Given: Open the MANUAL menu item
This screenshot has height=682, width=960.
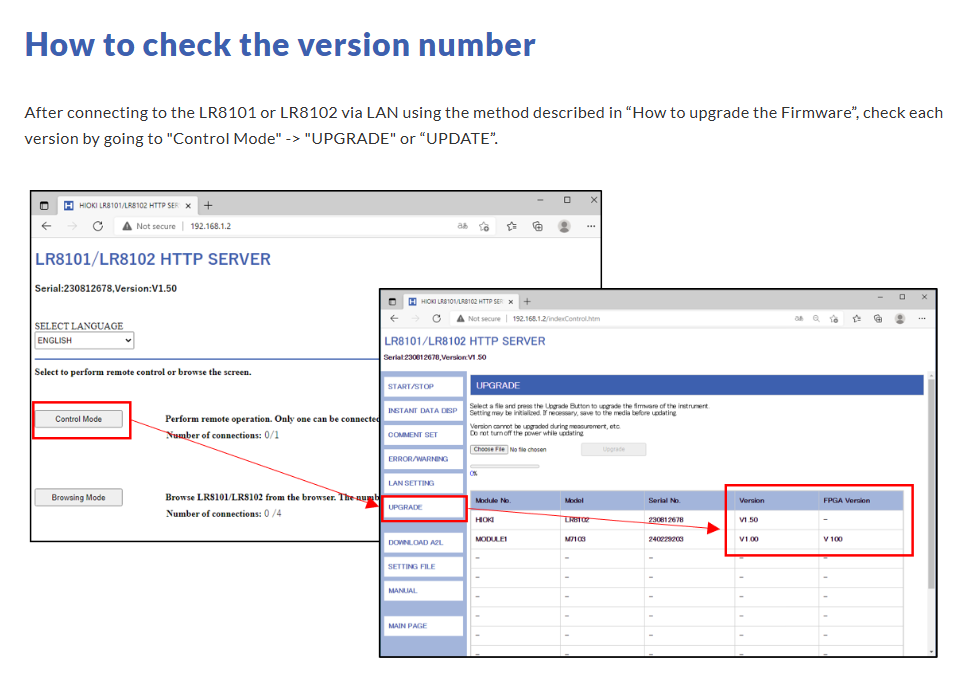Looking at the screenshot, I should click(x=423, y=591).
